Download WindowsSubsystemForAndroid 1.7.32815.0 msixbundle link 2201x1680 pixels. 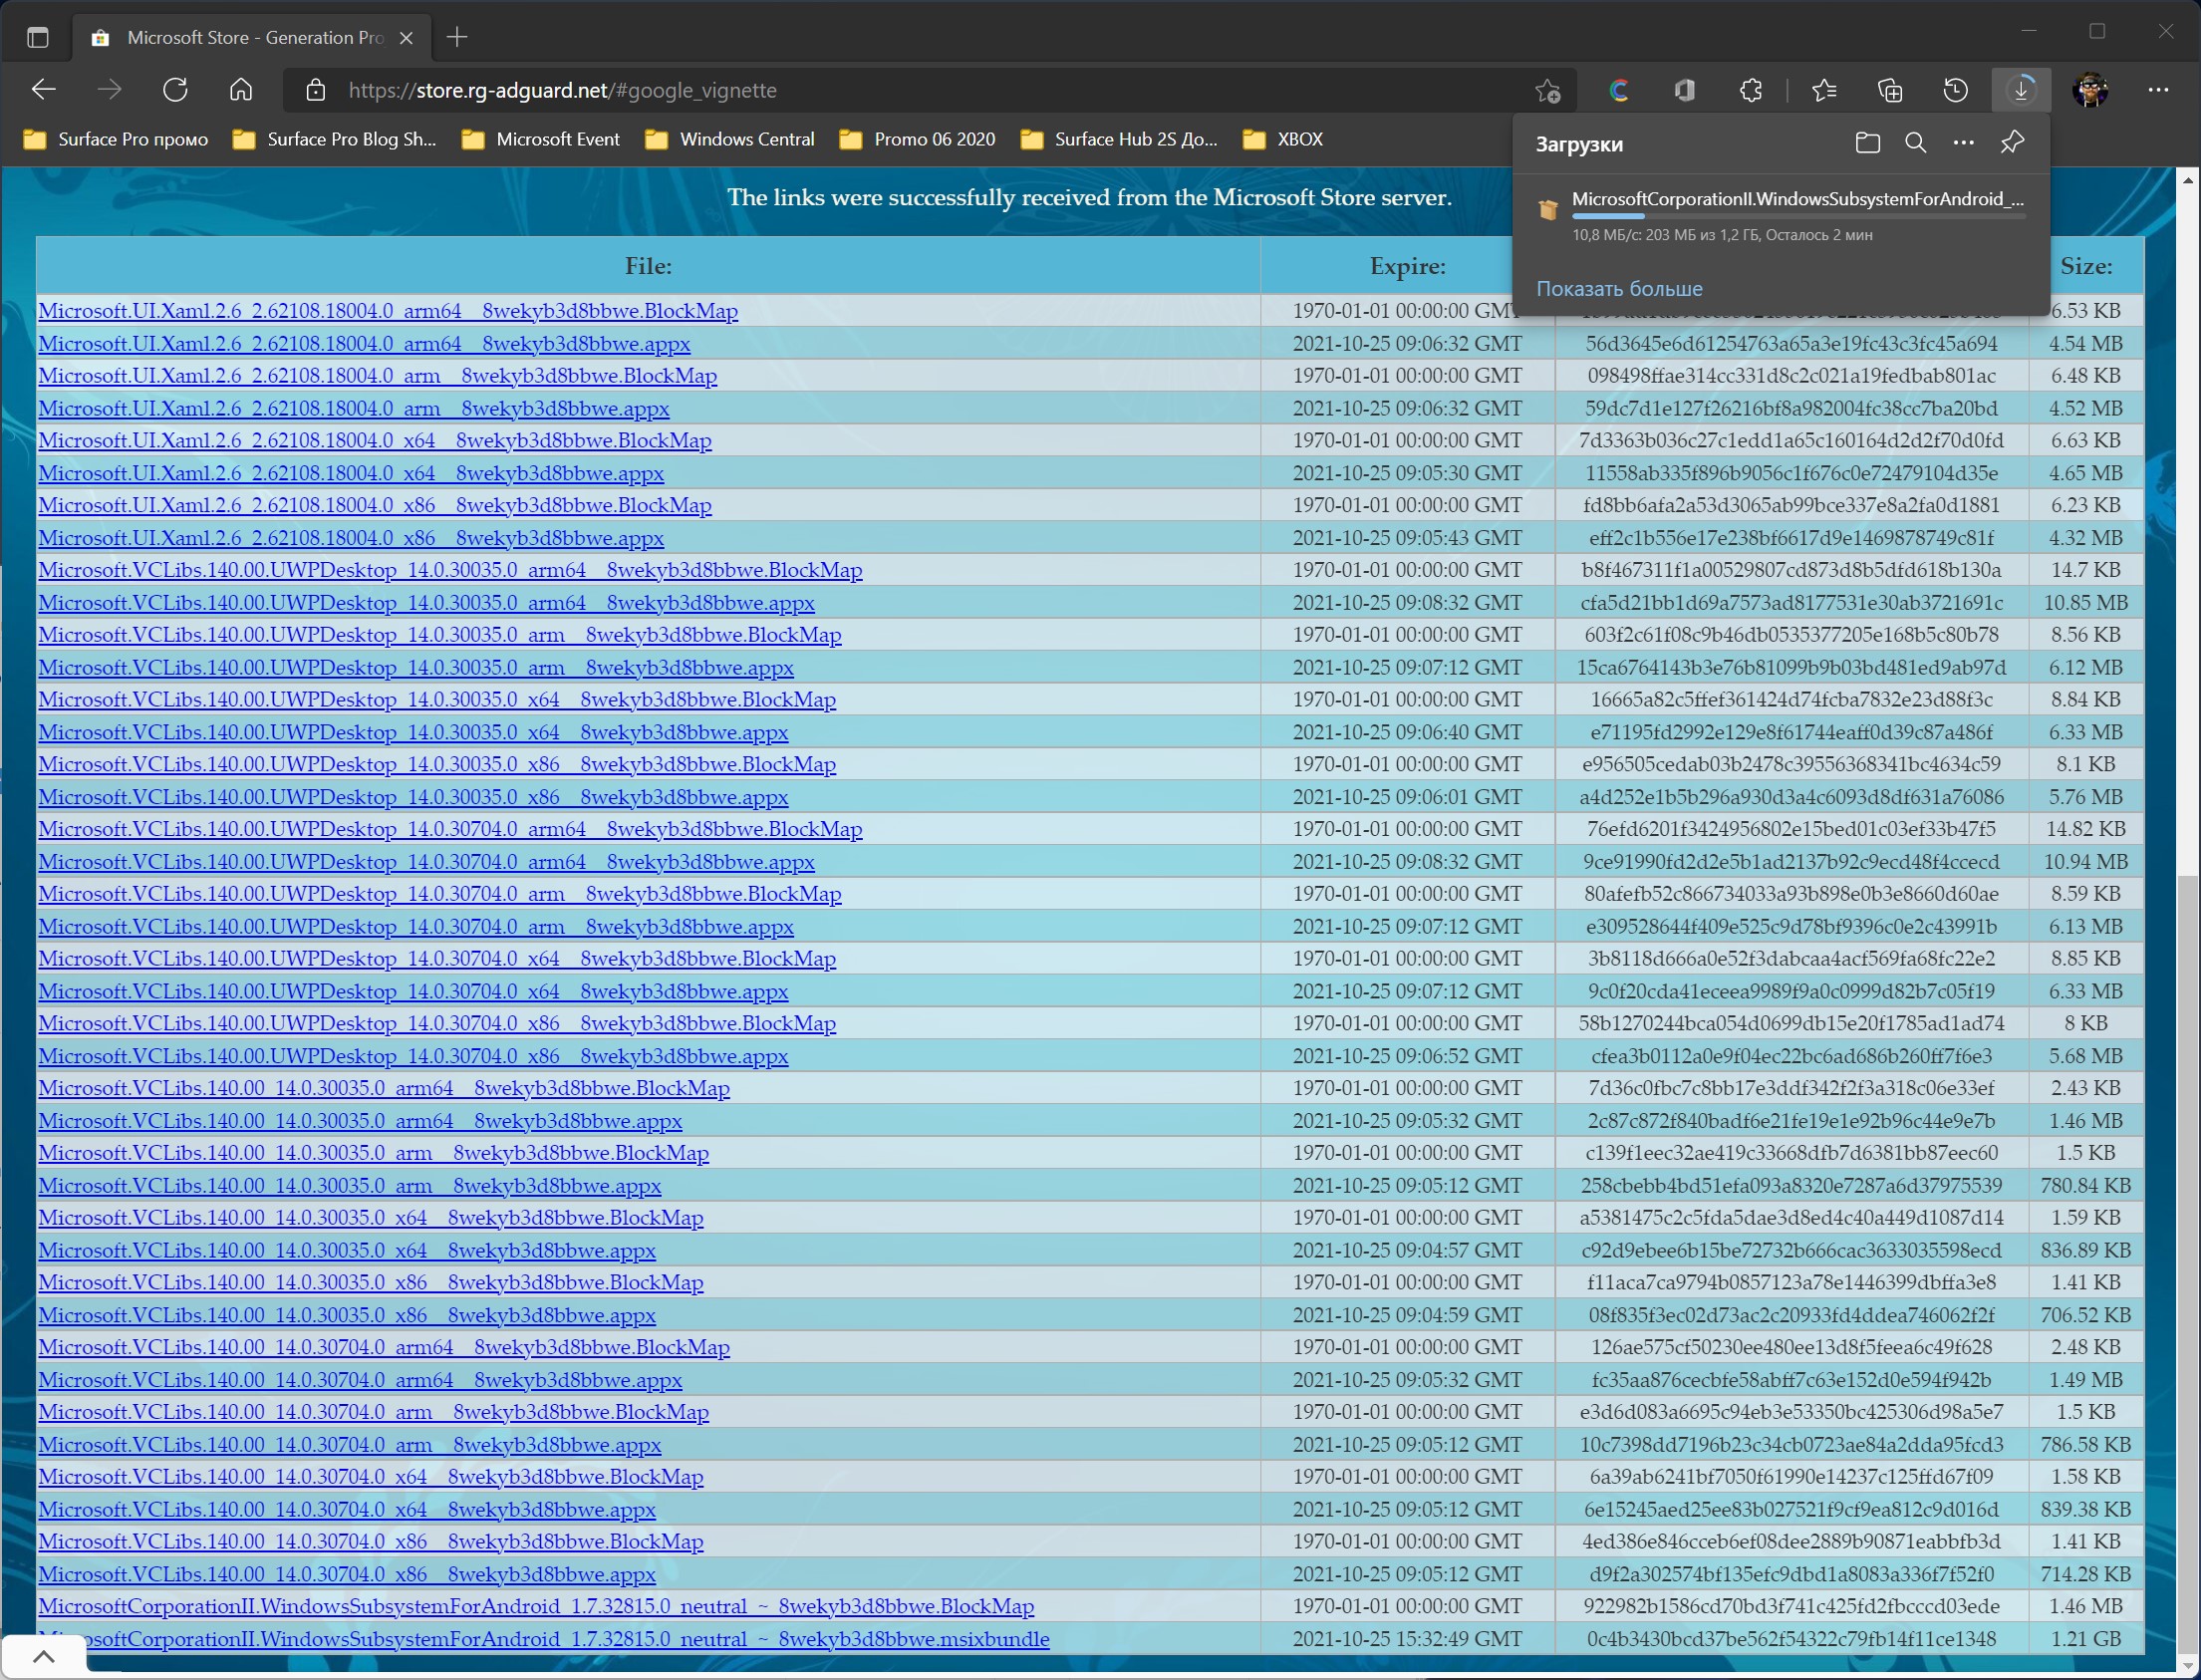pos(544,1639)
